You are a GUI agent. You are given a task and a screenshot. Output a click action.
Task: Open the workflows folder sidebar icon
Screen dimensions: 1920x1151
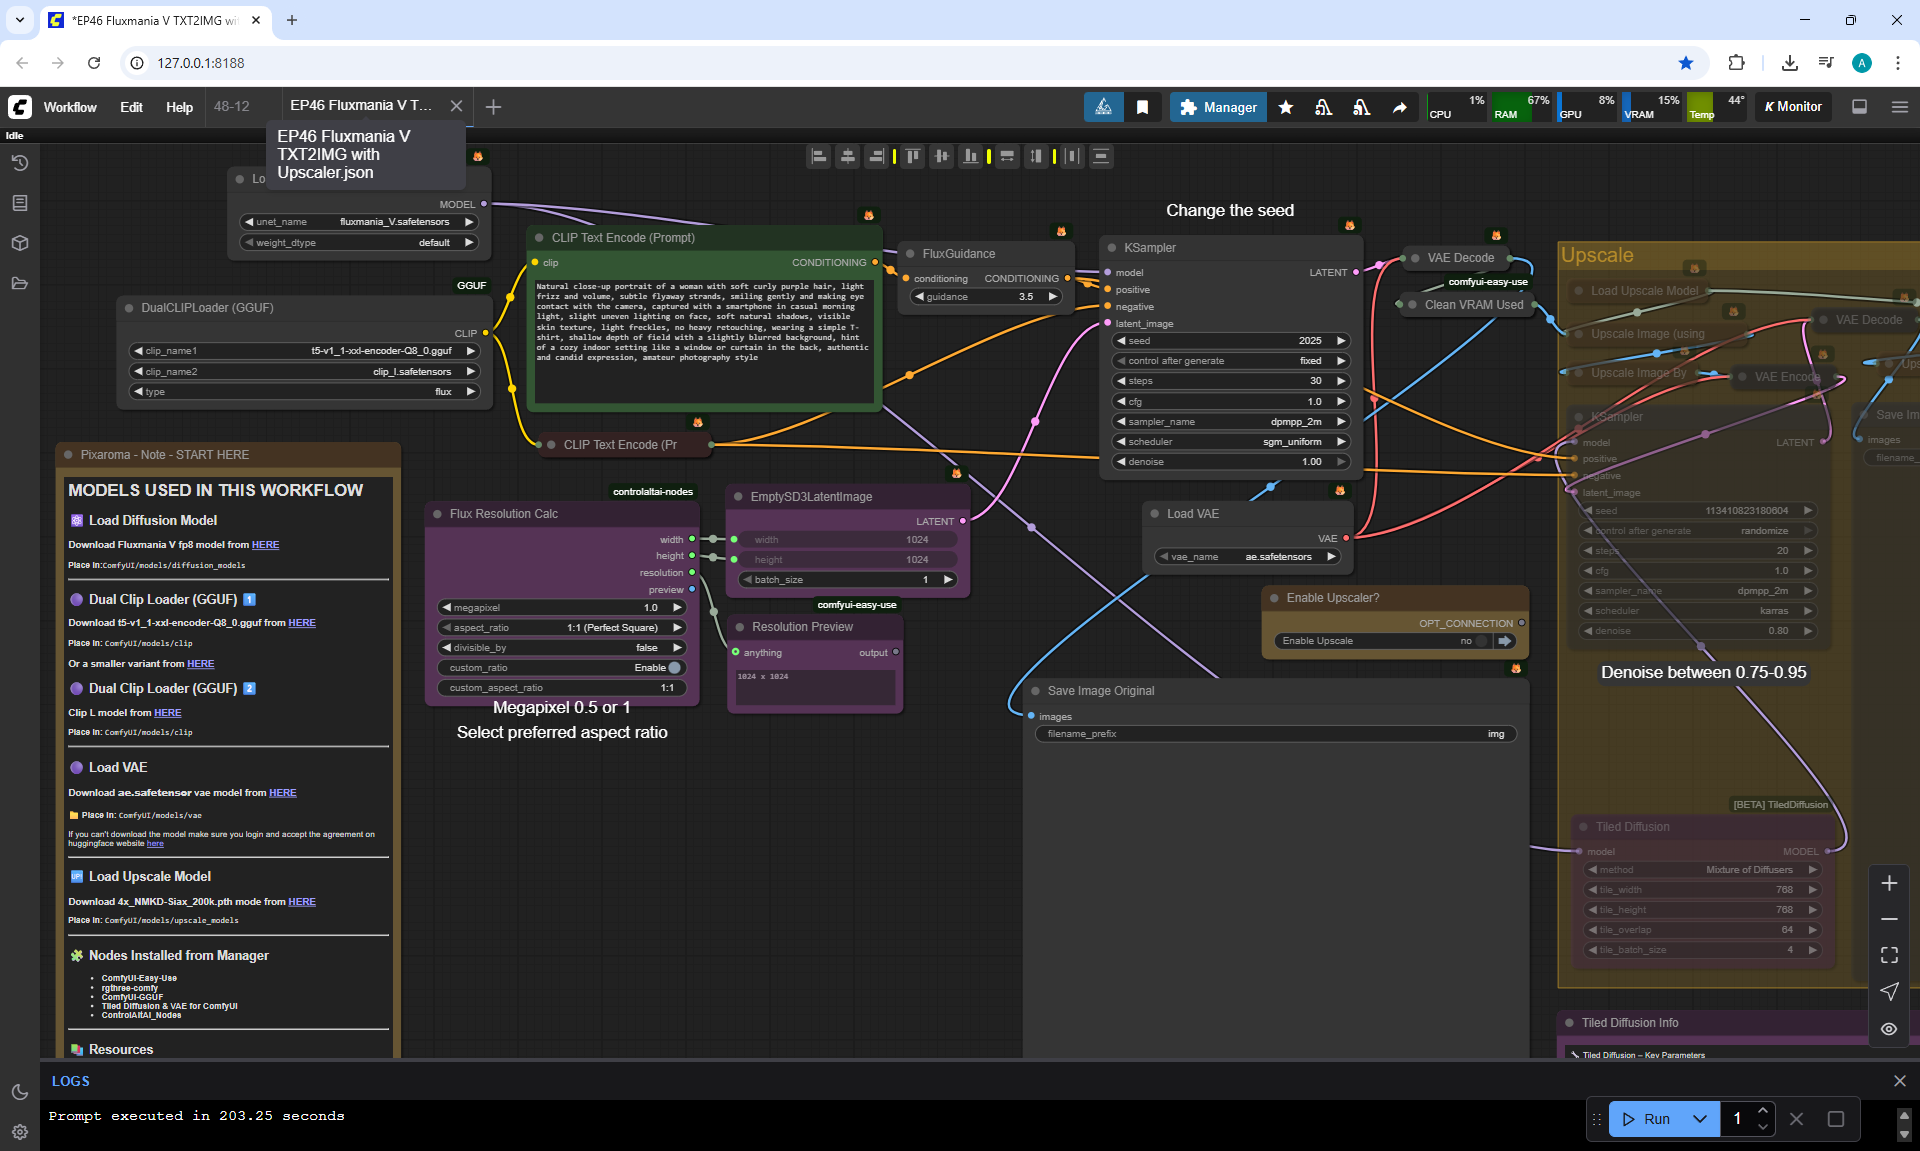(x=20, y=283)
